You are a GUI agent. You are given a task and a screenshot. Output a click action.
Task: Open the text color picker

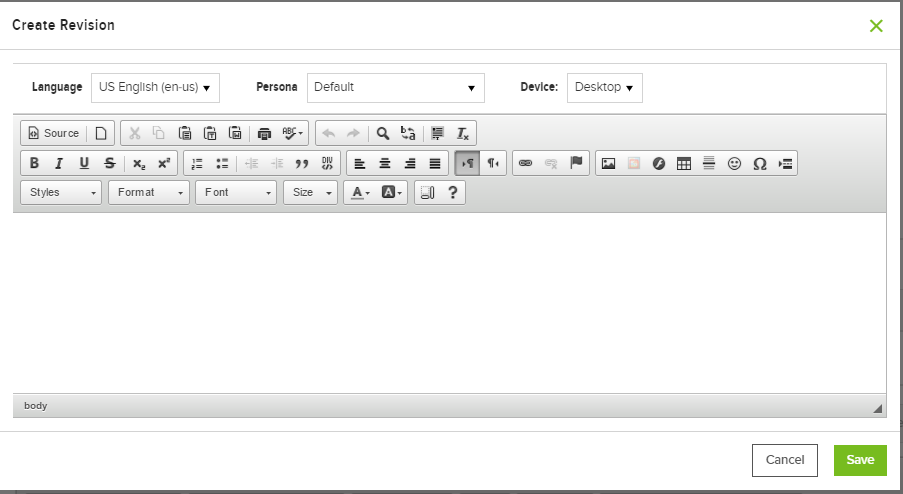coord(361,192)
